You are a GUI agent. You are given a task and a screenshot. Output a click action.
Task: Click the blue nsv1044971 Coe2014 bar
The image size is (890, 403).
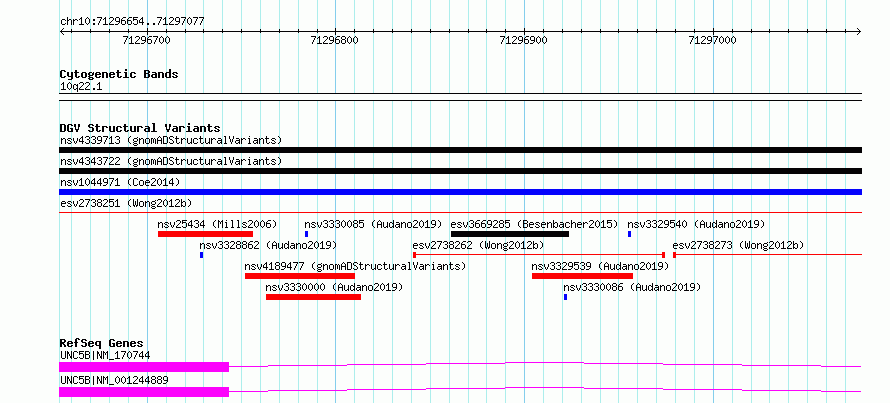pos(460,192)
